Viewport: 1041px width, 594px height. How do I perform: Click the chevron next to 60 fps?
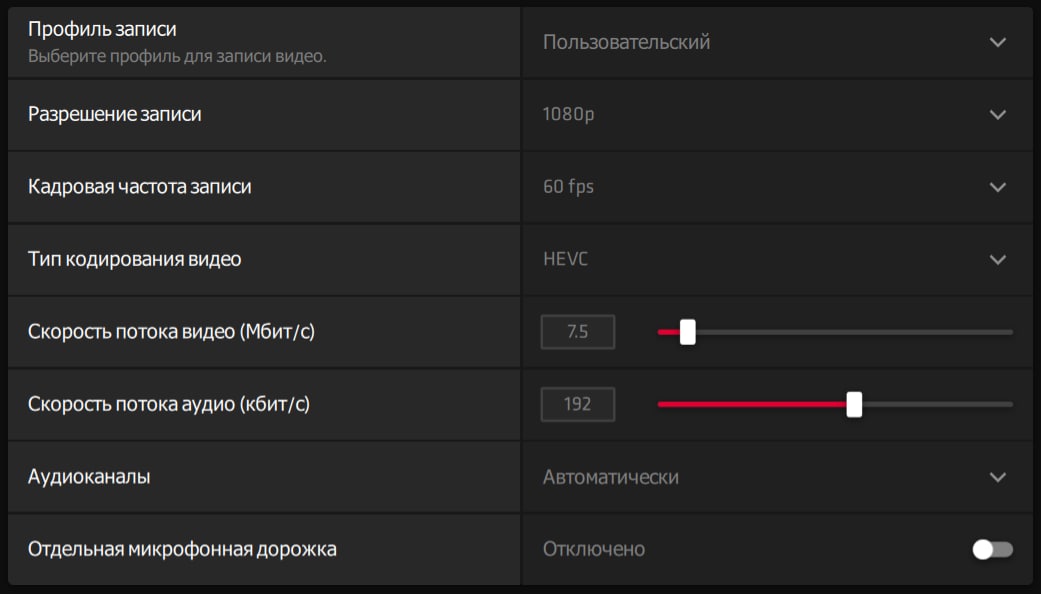click(997, 187)
